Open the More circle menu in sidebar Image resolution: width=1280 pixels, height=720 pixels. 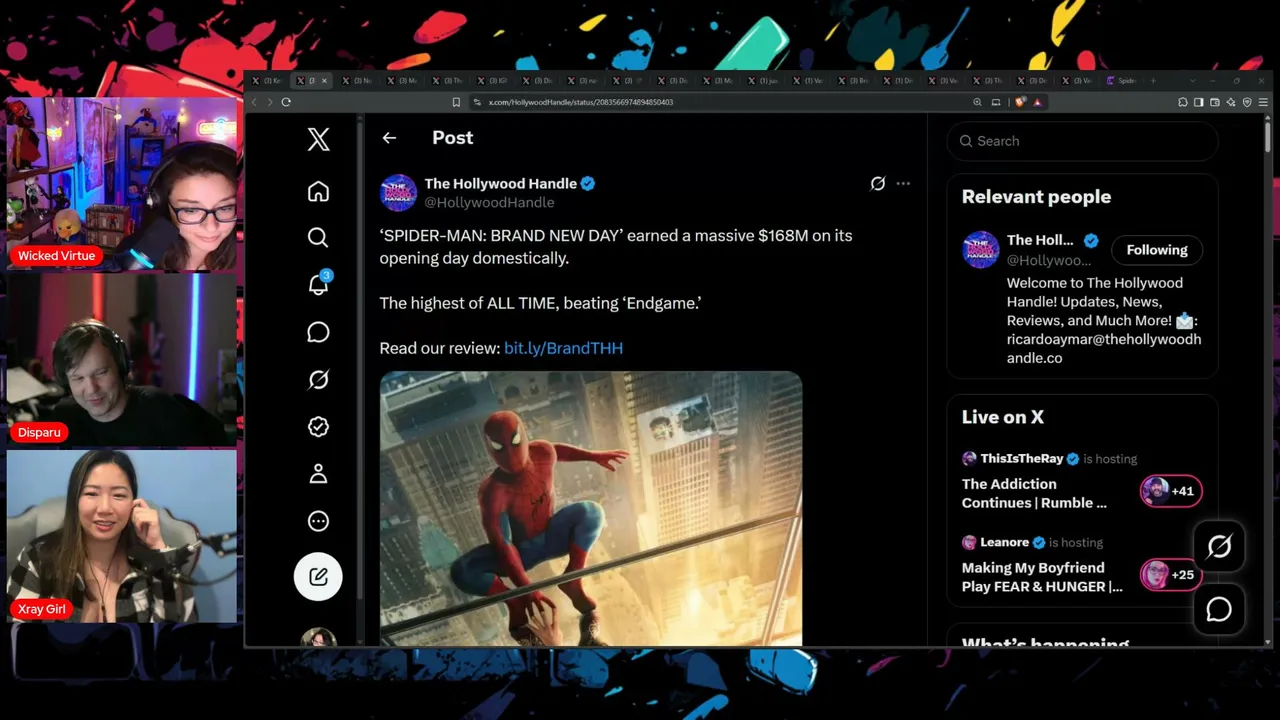pos(318,521)
